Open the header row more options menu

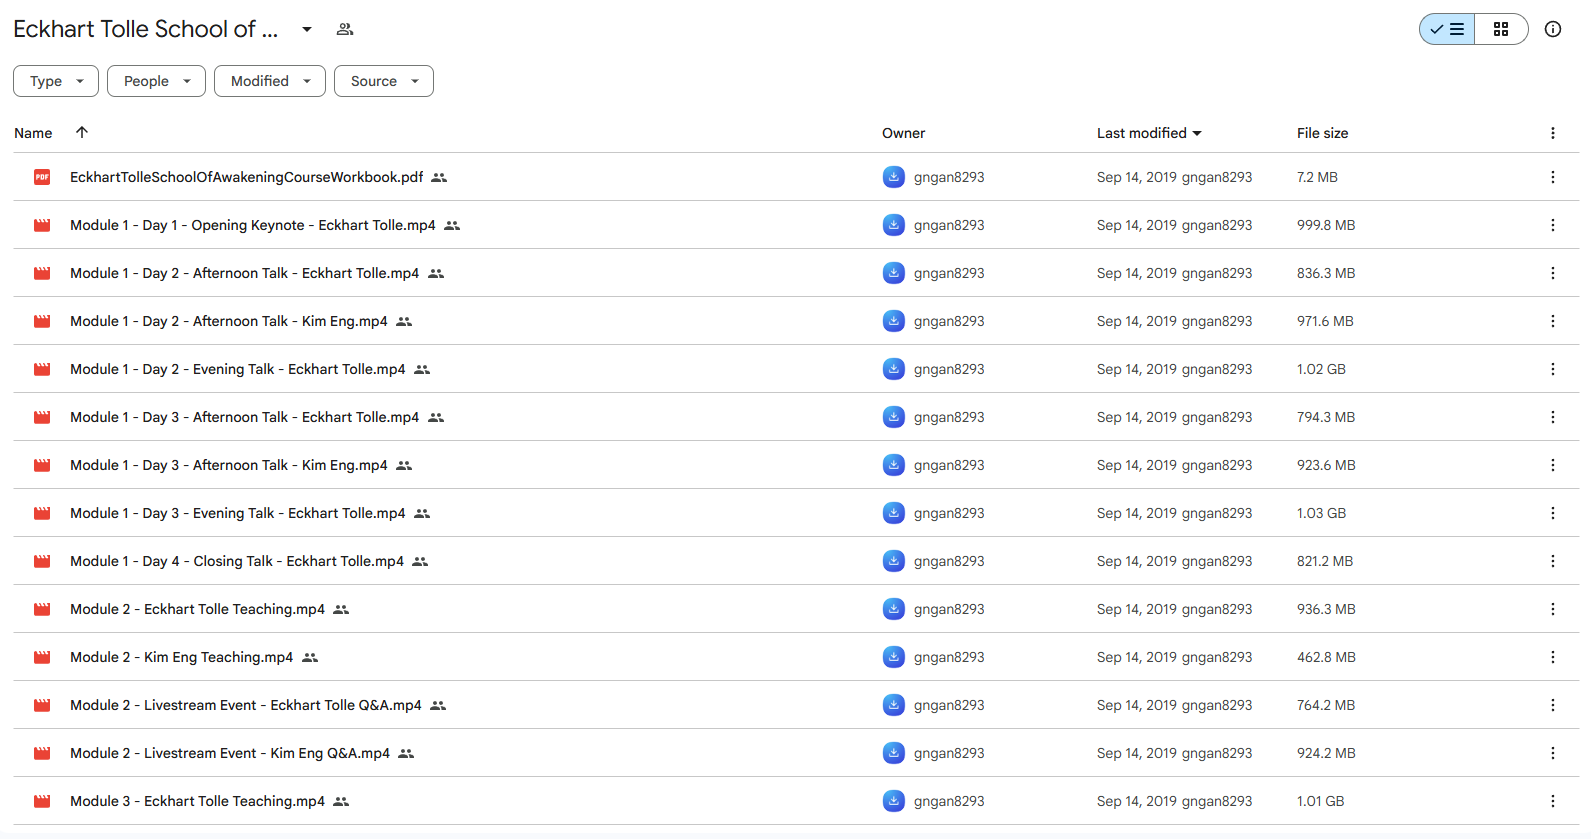(x=1553, y=133)
